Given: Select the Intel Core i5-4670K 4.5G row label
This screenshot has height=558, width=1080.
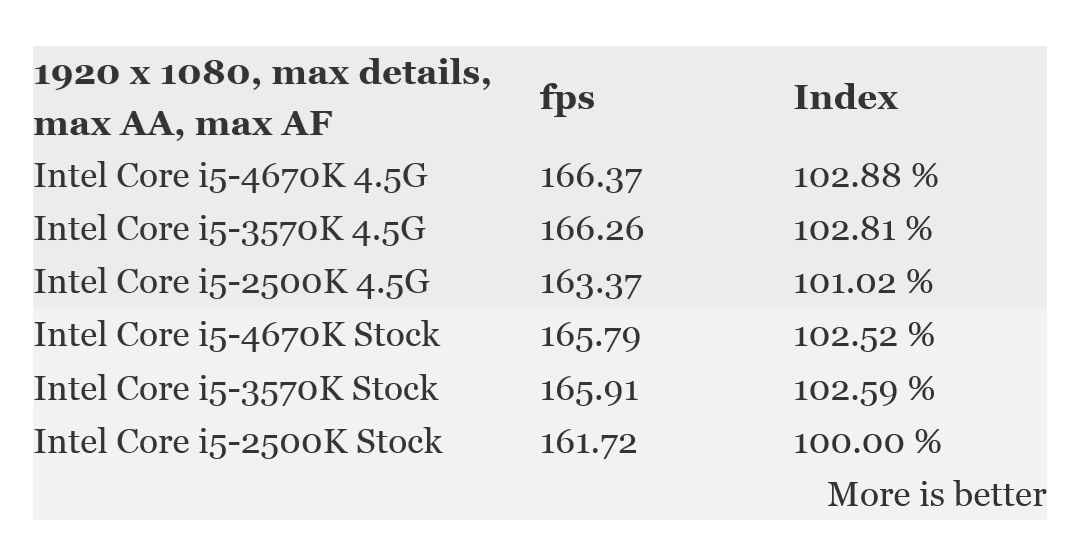Looking at the screenshot, I should [230, 176].
